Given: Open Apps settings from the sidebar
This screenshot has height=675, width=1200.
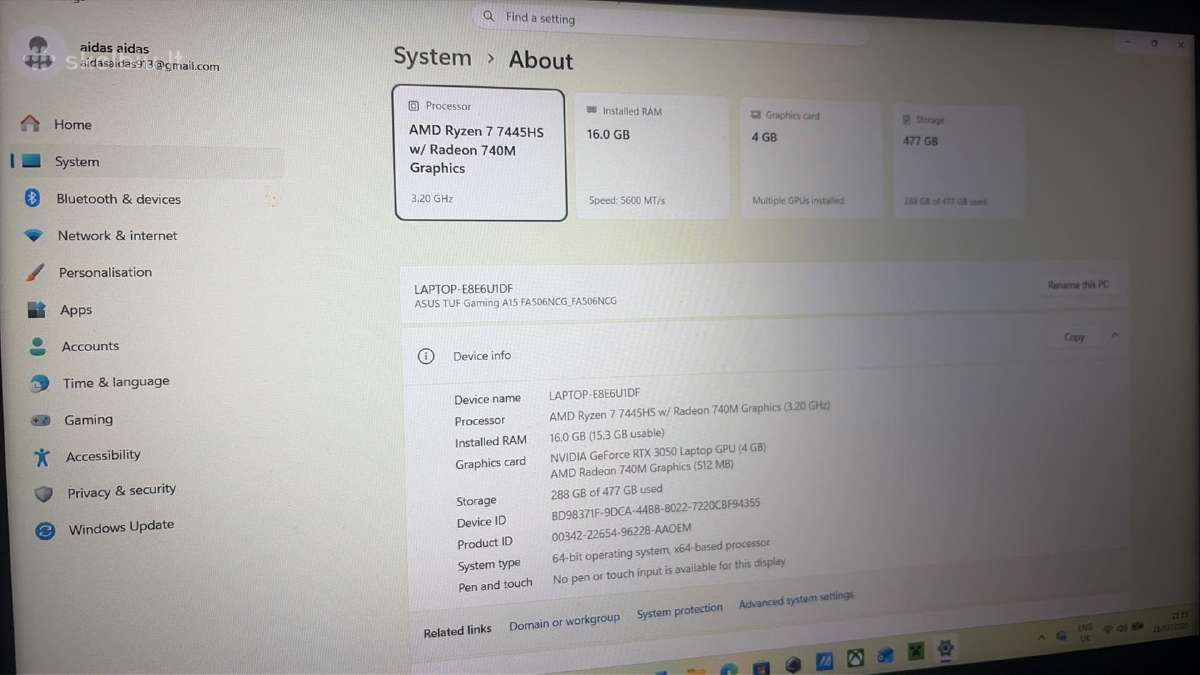Looking at the screenshot, I should pyautogui.click(x=75, y=310).
